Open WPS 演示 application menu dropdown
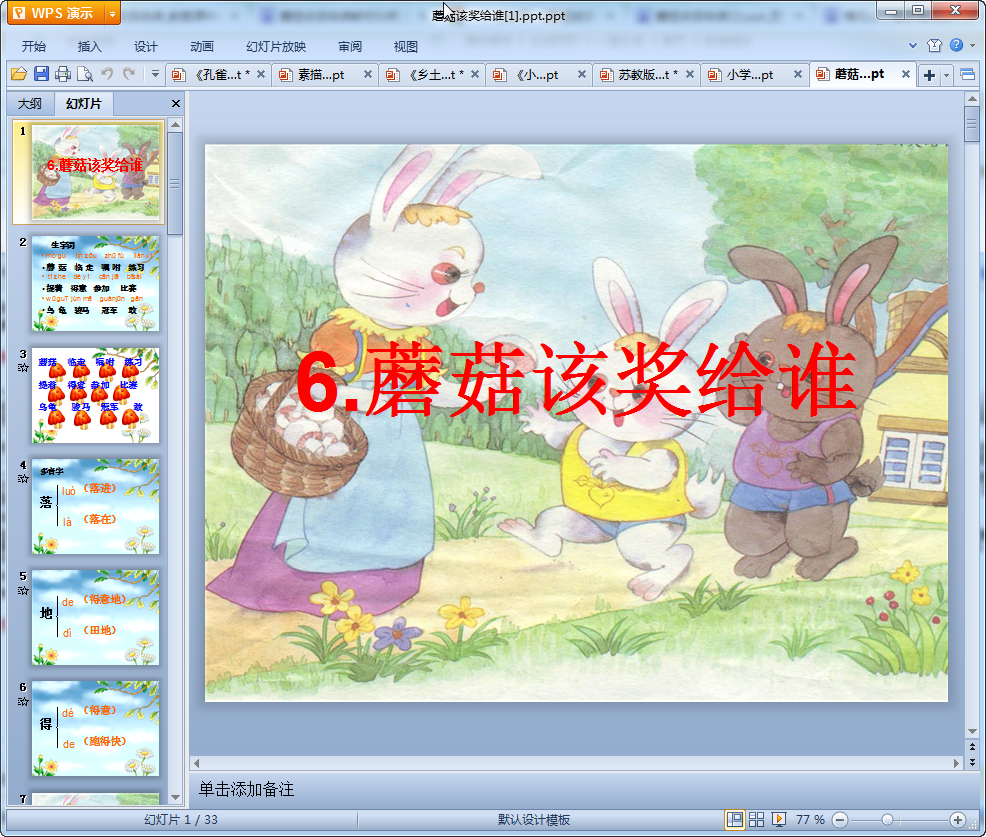986x837 pixels. pyautogui.click(x=112, y=13)
